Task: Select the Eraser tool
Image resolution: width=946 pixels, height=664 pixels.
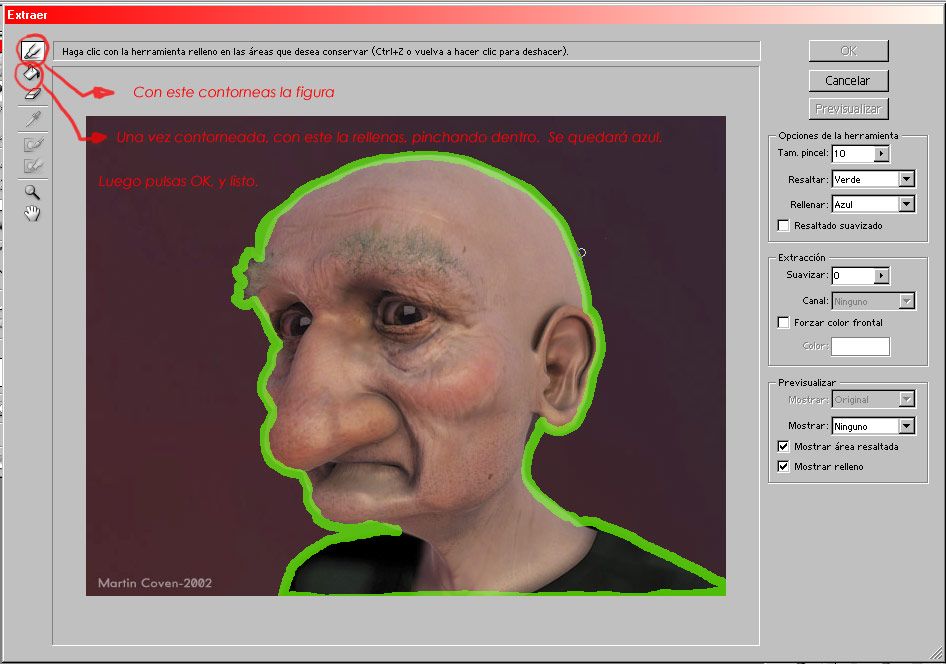Action: [x=33, y=93]
